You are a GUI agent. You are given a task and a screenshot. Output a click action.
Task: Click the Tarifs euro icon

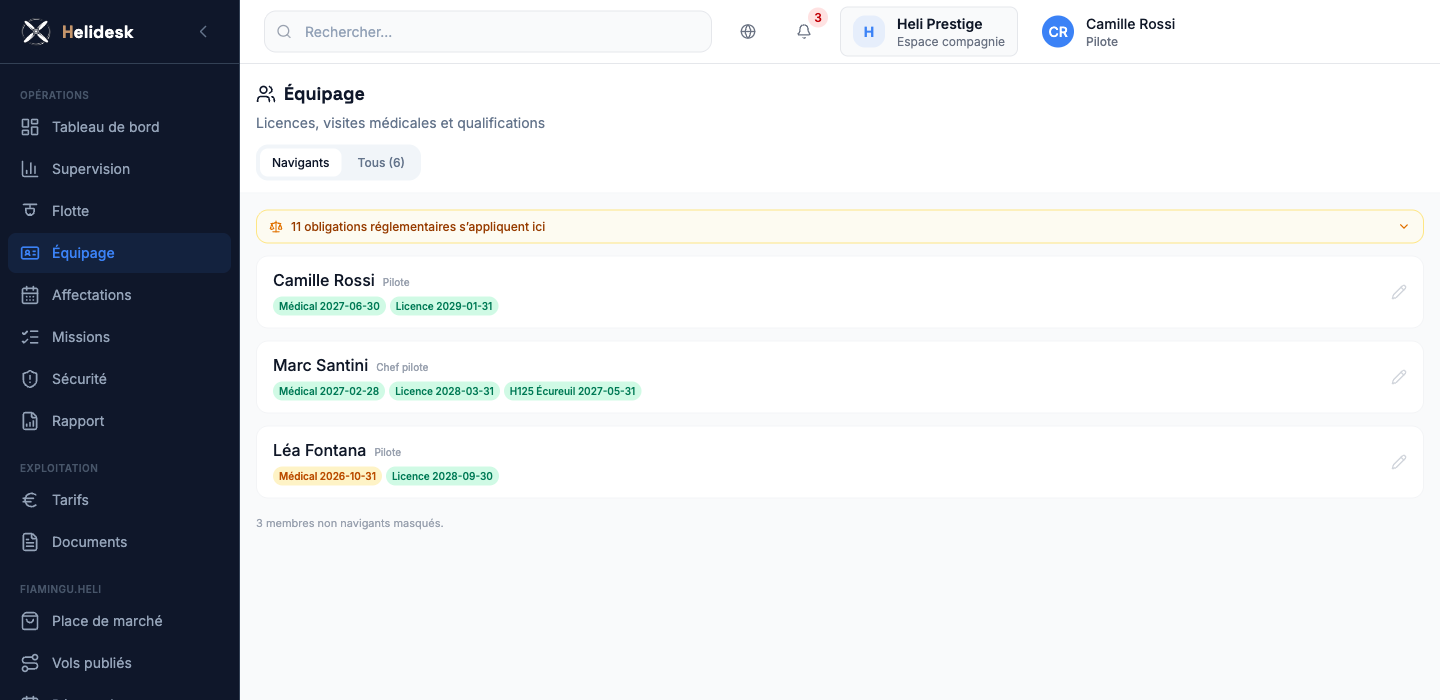[x=30, y=500]
